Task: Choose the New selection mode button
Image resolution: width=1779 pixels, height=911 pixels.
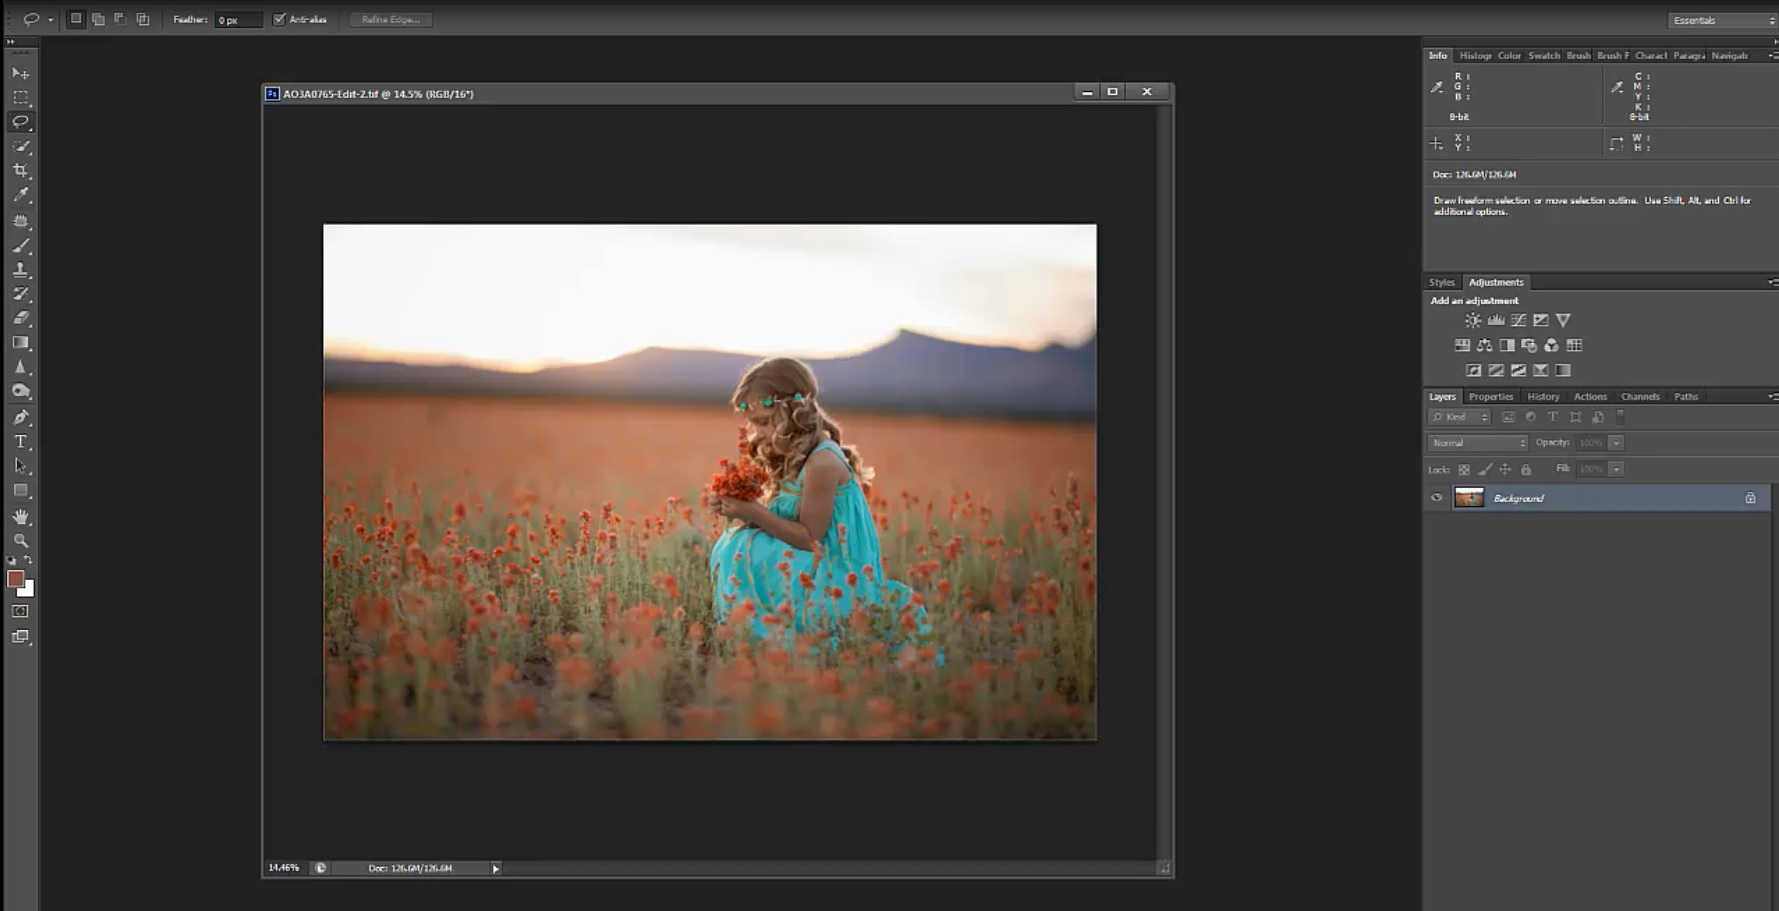Action: [x=76, y=19]
